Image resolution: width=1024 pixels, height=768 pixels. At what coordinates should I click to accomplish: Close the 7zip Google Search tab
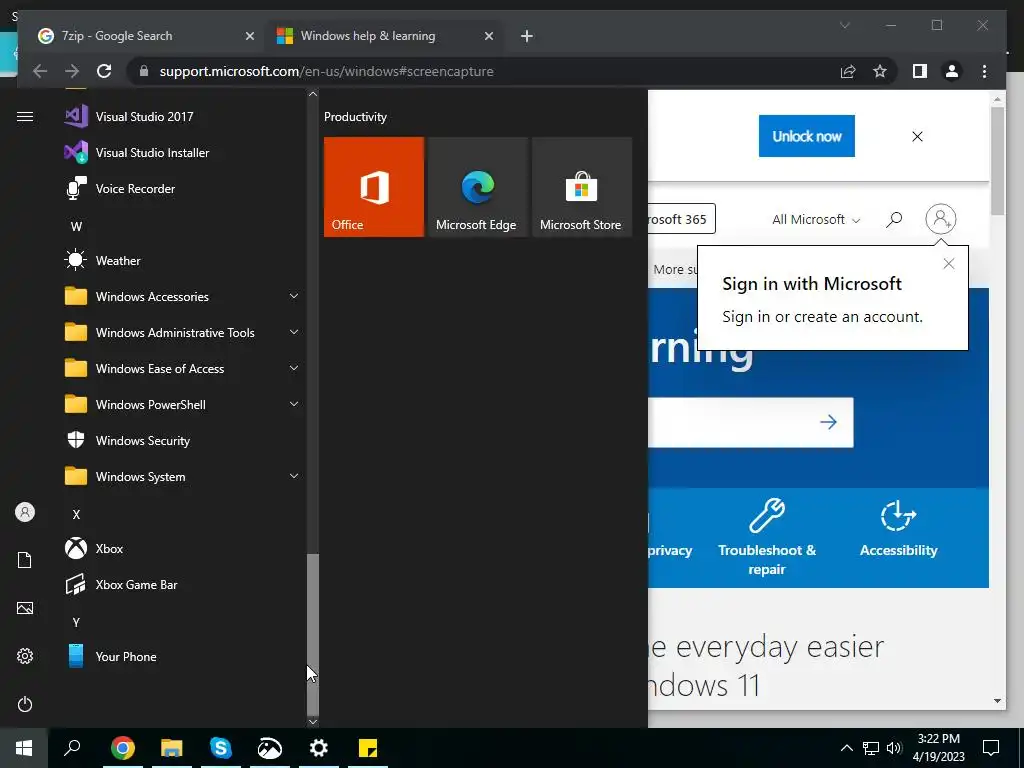click(249, 36)
